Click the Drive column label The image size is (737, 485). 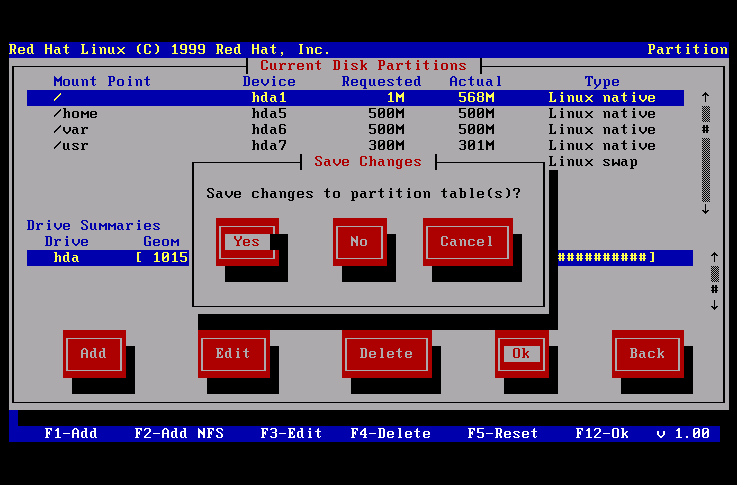67,242
